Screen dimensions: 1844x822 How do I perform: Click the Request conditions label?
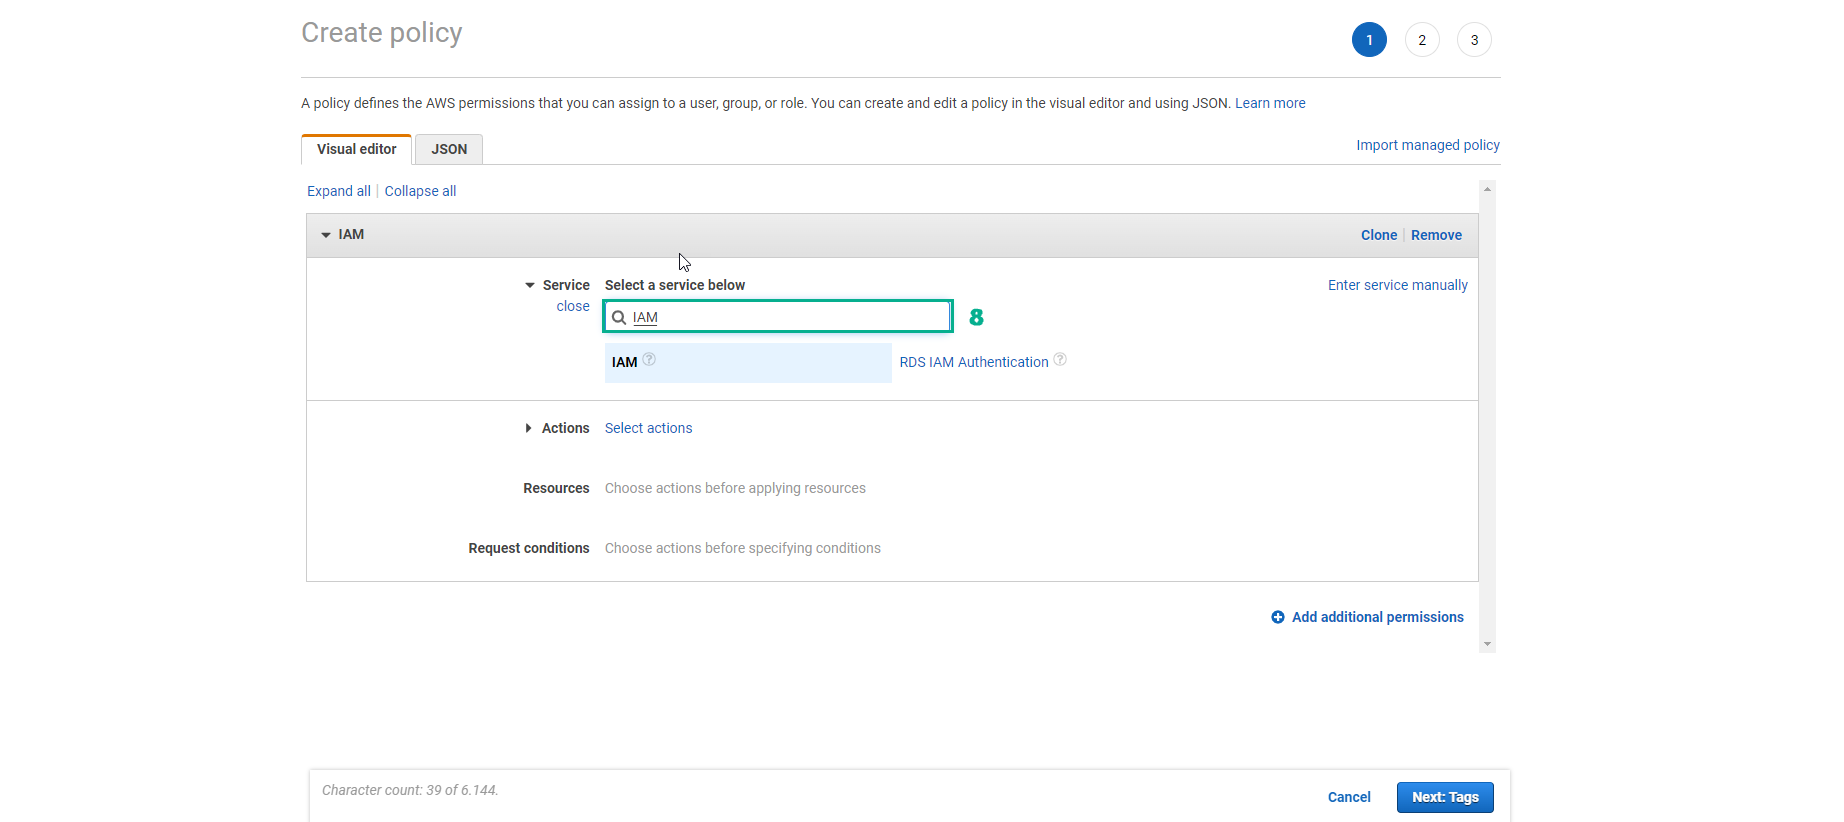pos(529,548)
